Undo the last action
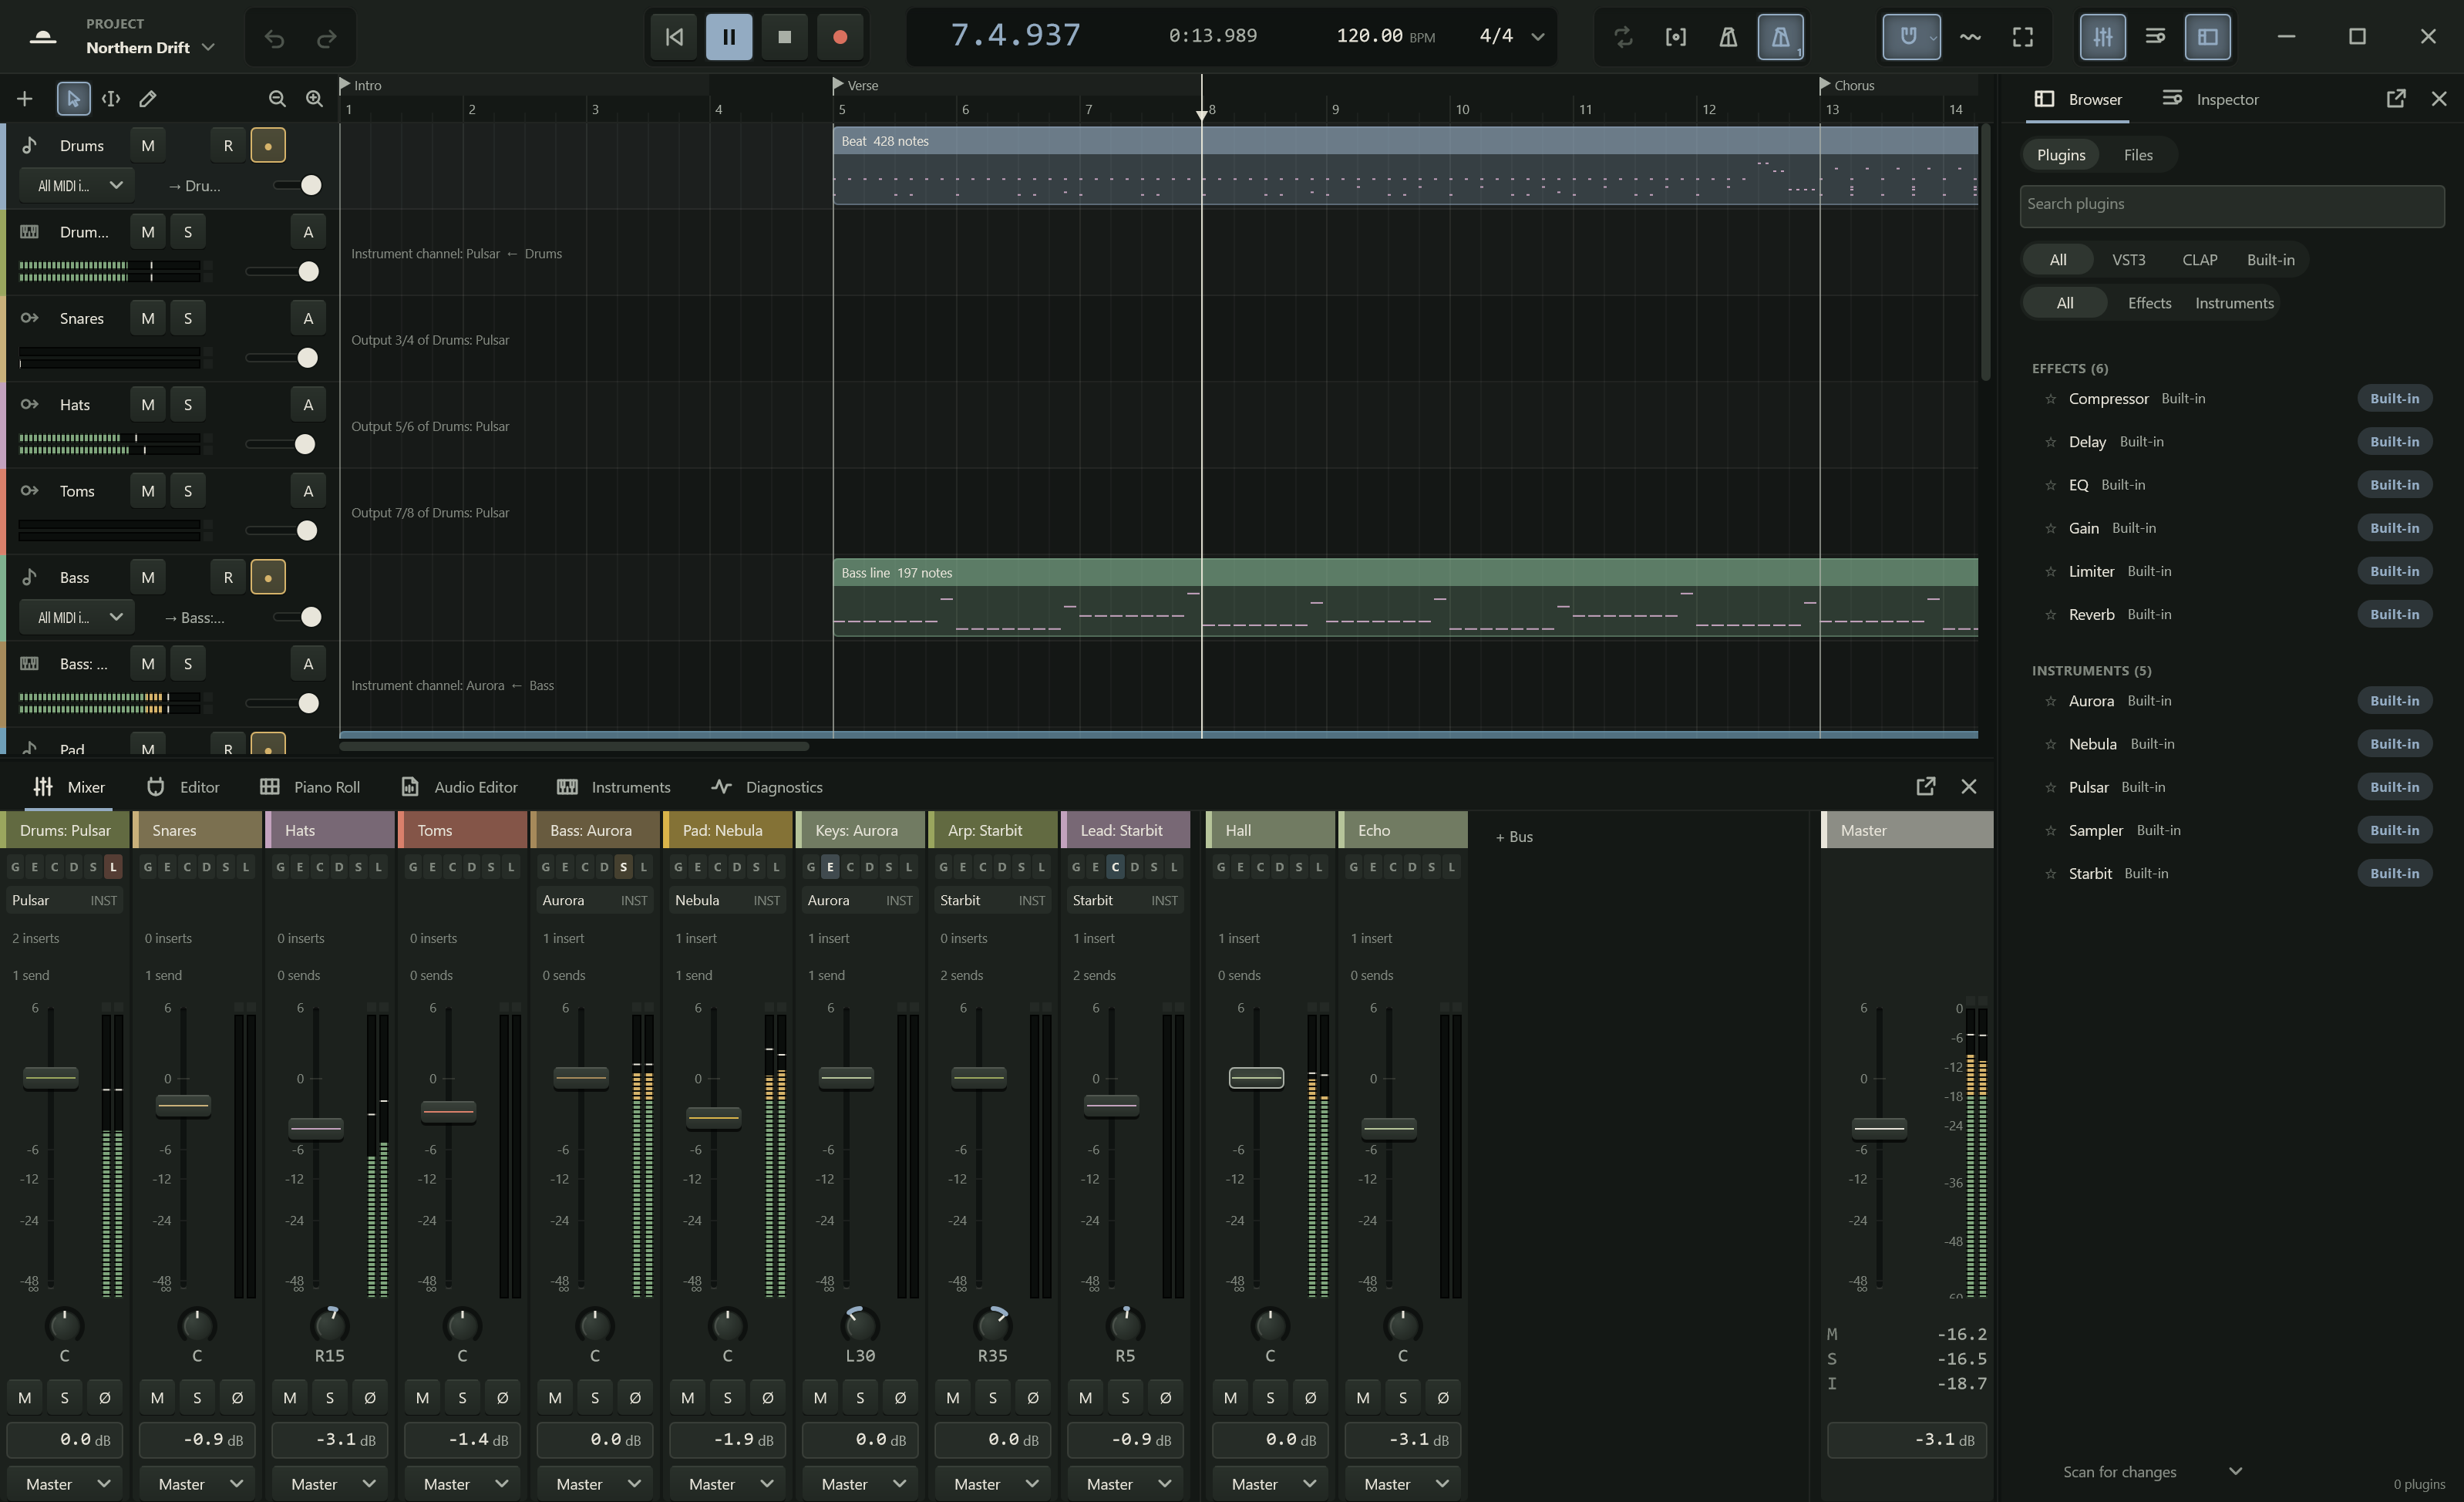 click(274, 38)
